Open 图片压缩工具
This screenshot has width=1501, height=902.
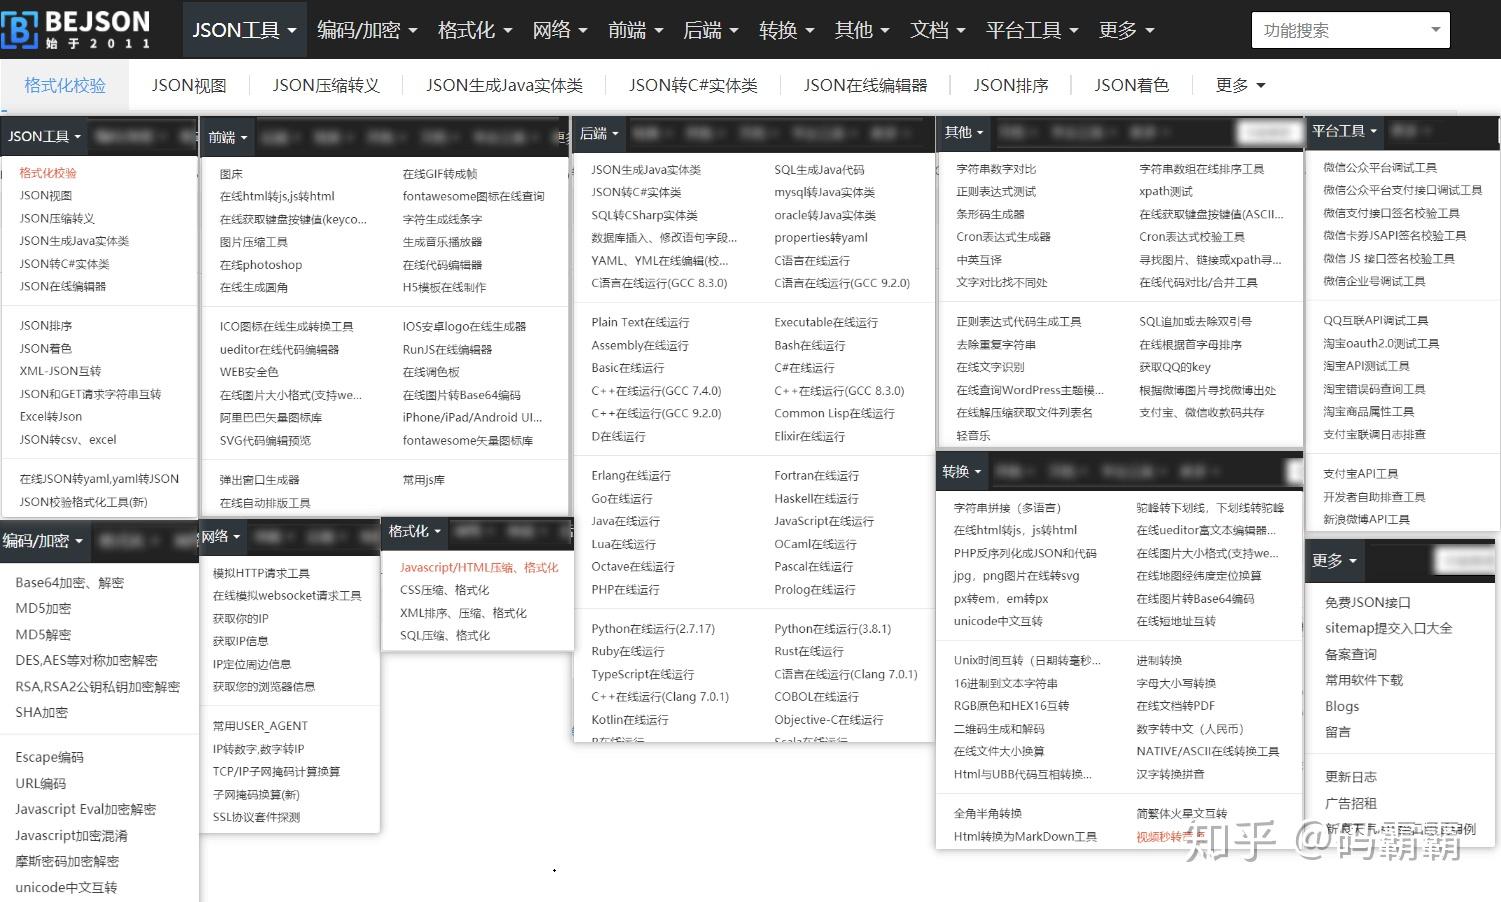point(253,242)
